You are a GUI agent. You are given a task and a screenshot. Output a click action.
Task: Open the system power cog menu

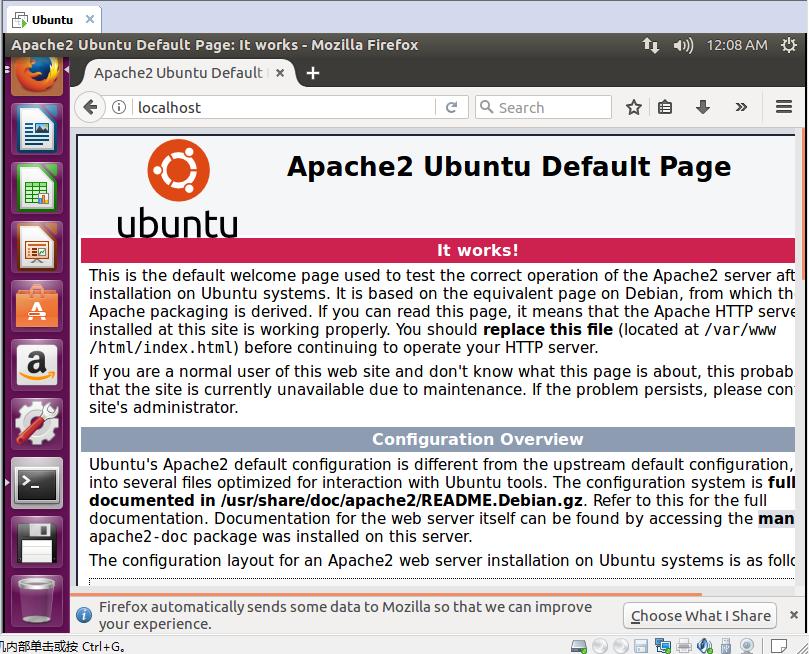pyautogui.click(x=788, y=45)
